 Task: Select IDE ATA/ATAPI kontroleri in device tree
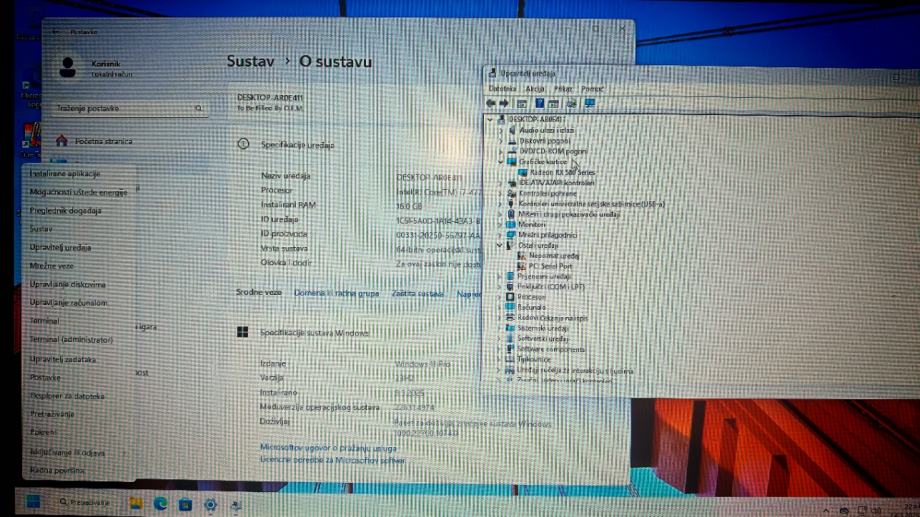pyautogui.click(x=556, y=183)
